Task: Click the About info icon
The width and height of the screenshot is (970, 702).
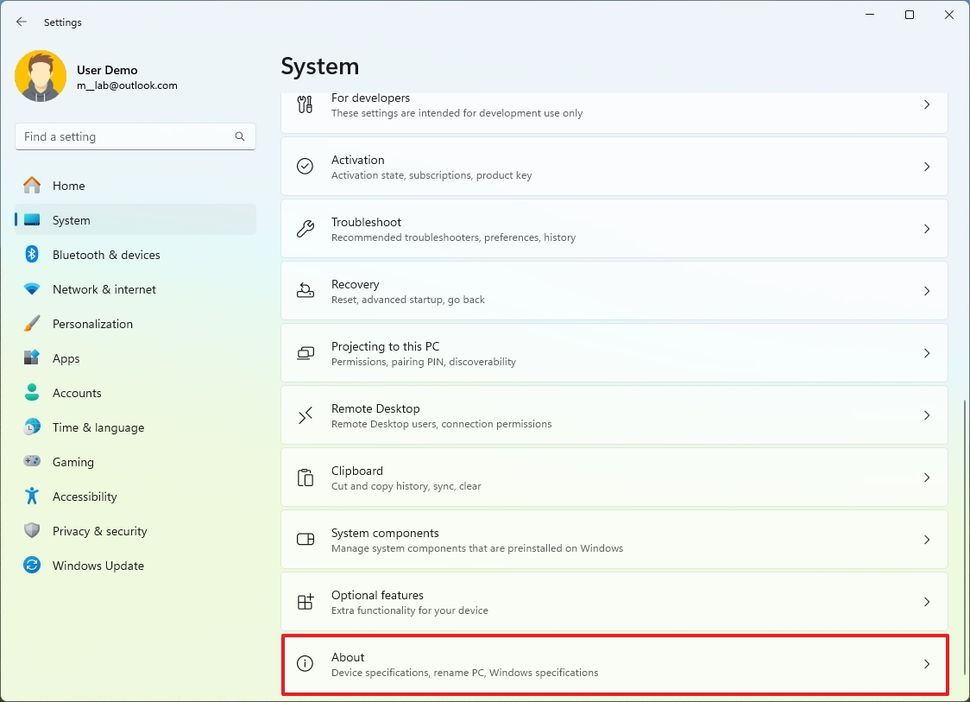Action: 305,664
